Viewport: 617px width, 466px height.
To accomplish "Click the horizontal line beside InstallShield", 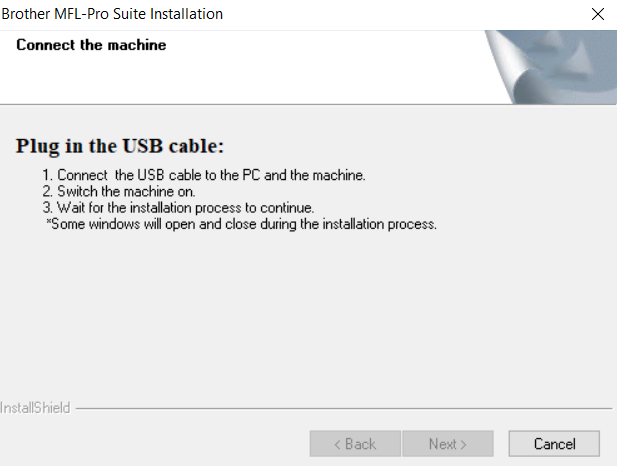I will 340,408.
